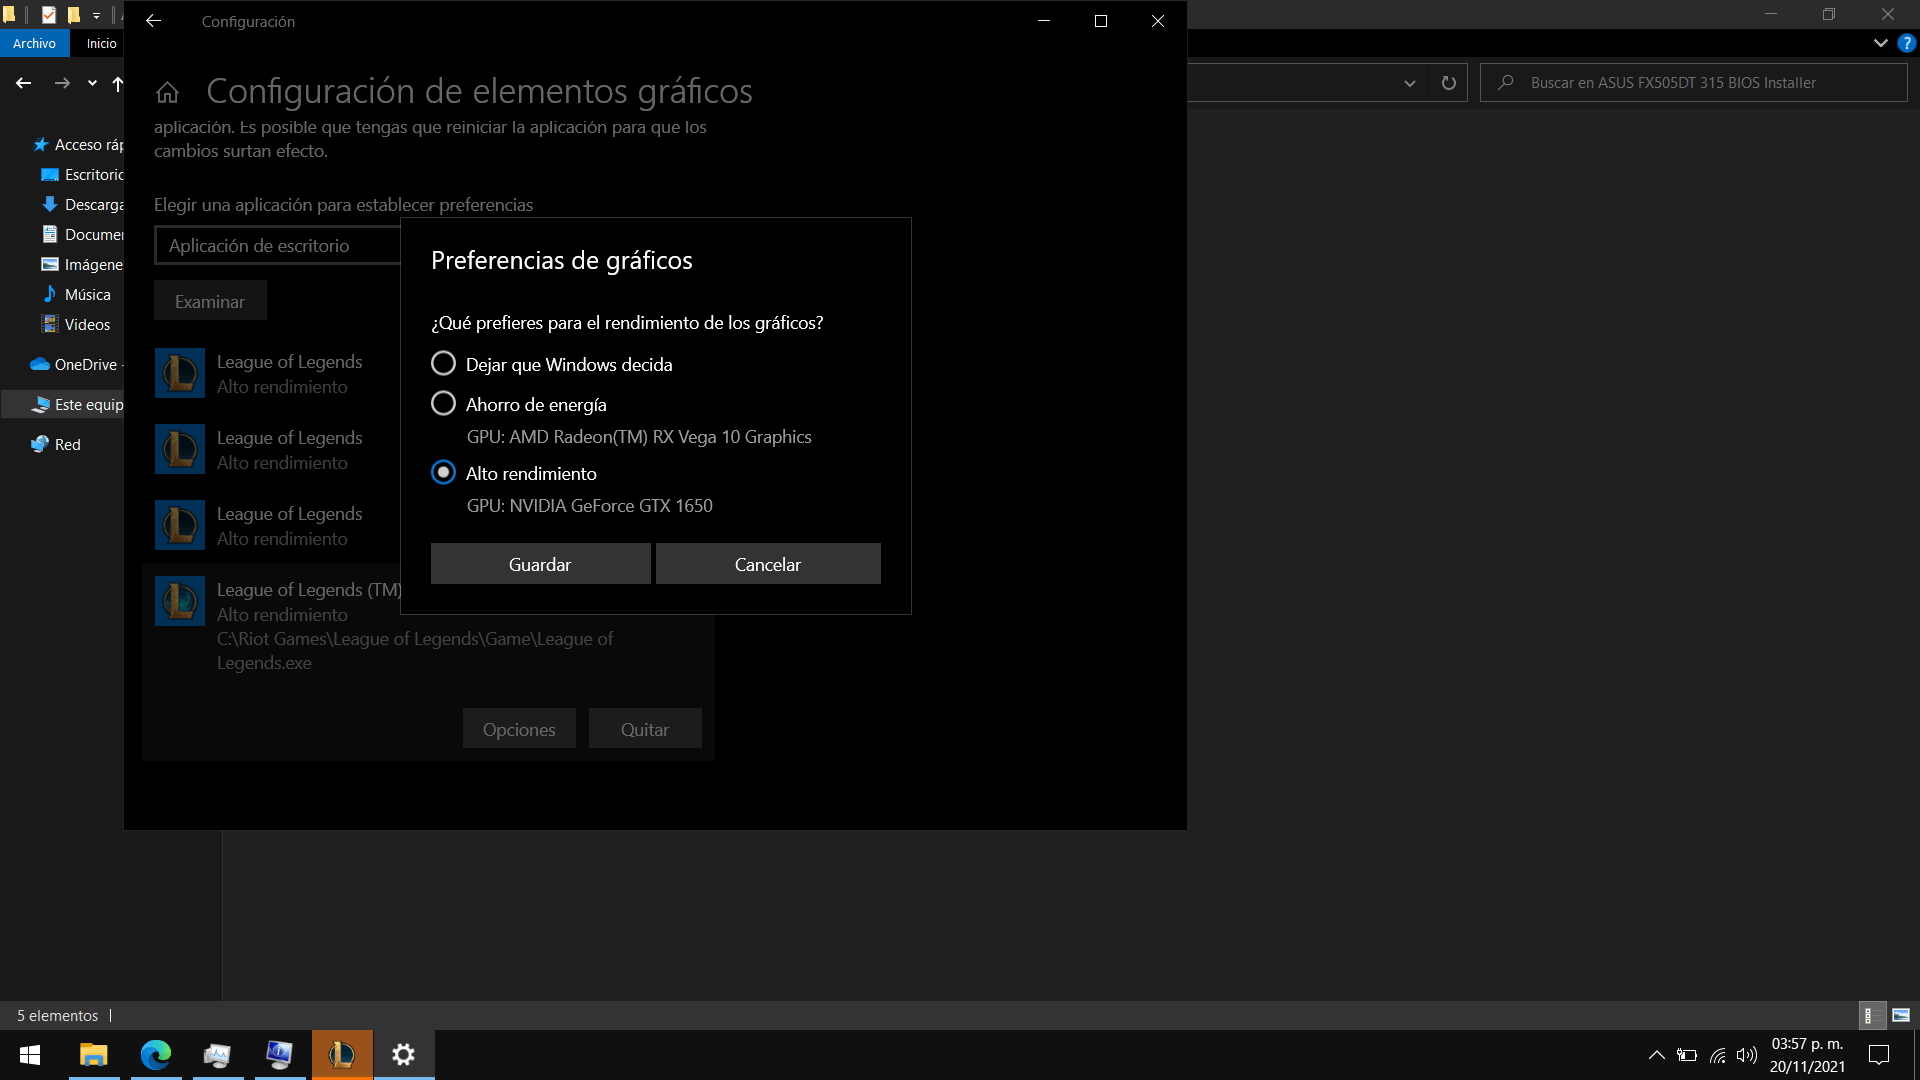Expand the File Explorer ribbon chevron
This screenshot has height=1080, width=1920.
coord(1880,43)
